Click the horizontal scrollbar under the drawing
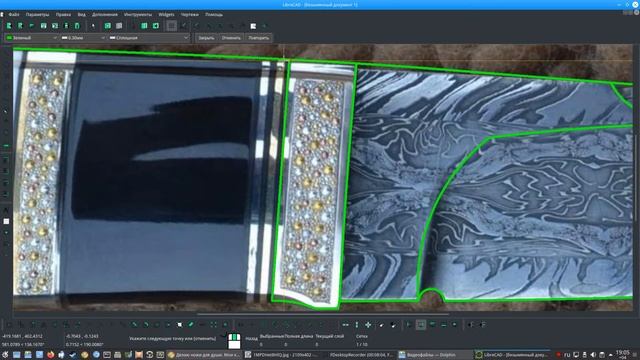Image resolution: width=640 pixels, height=360 pixels. tap(323, 314)
